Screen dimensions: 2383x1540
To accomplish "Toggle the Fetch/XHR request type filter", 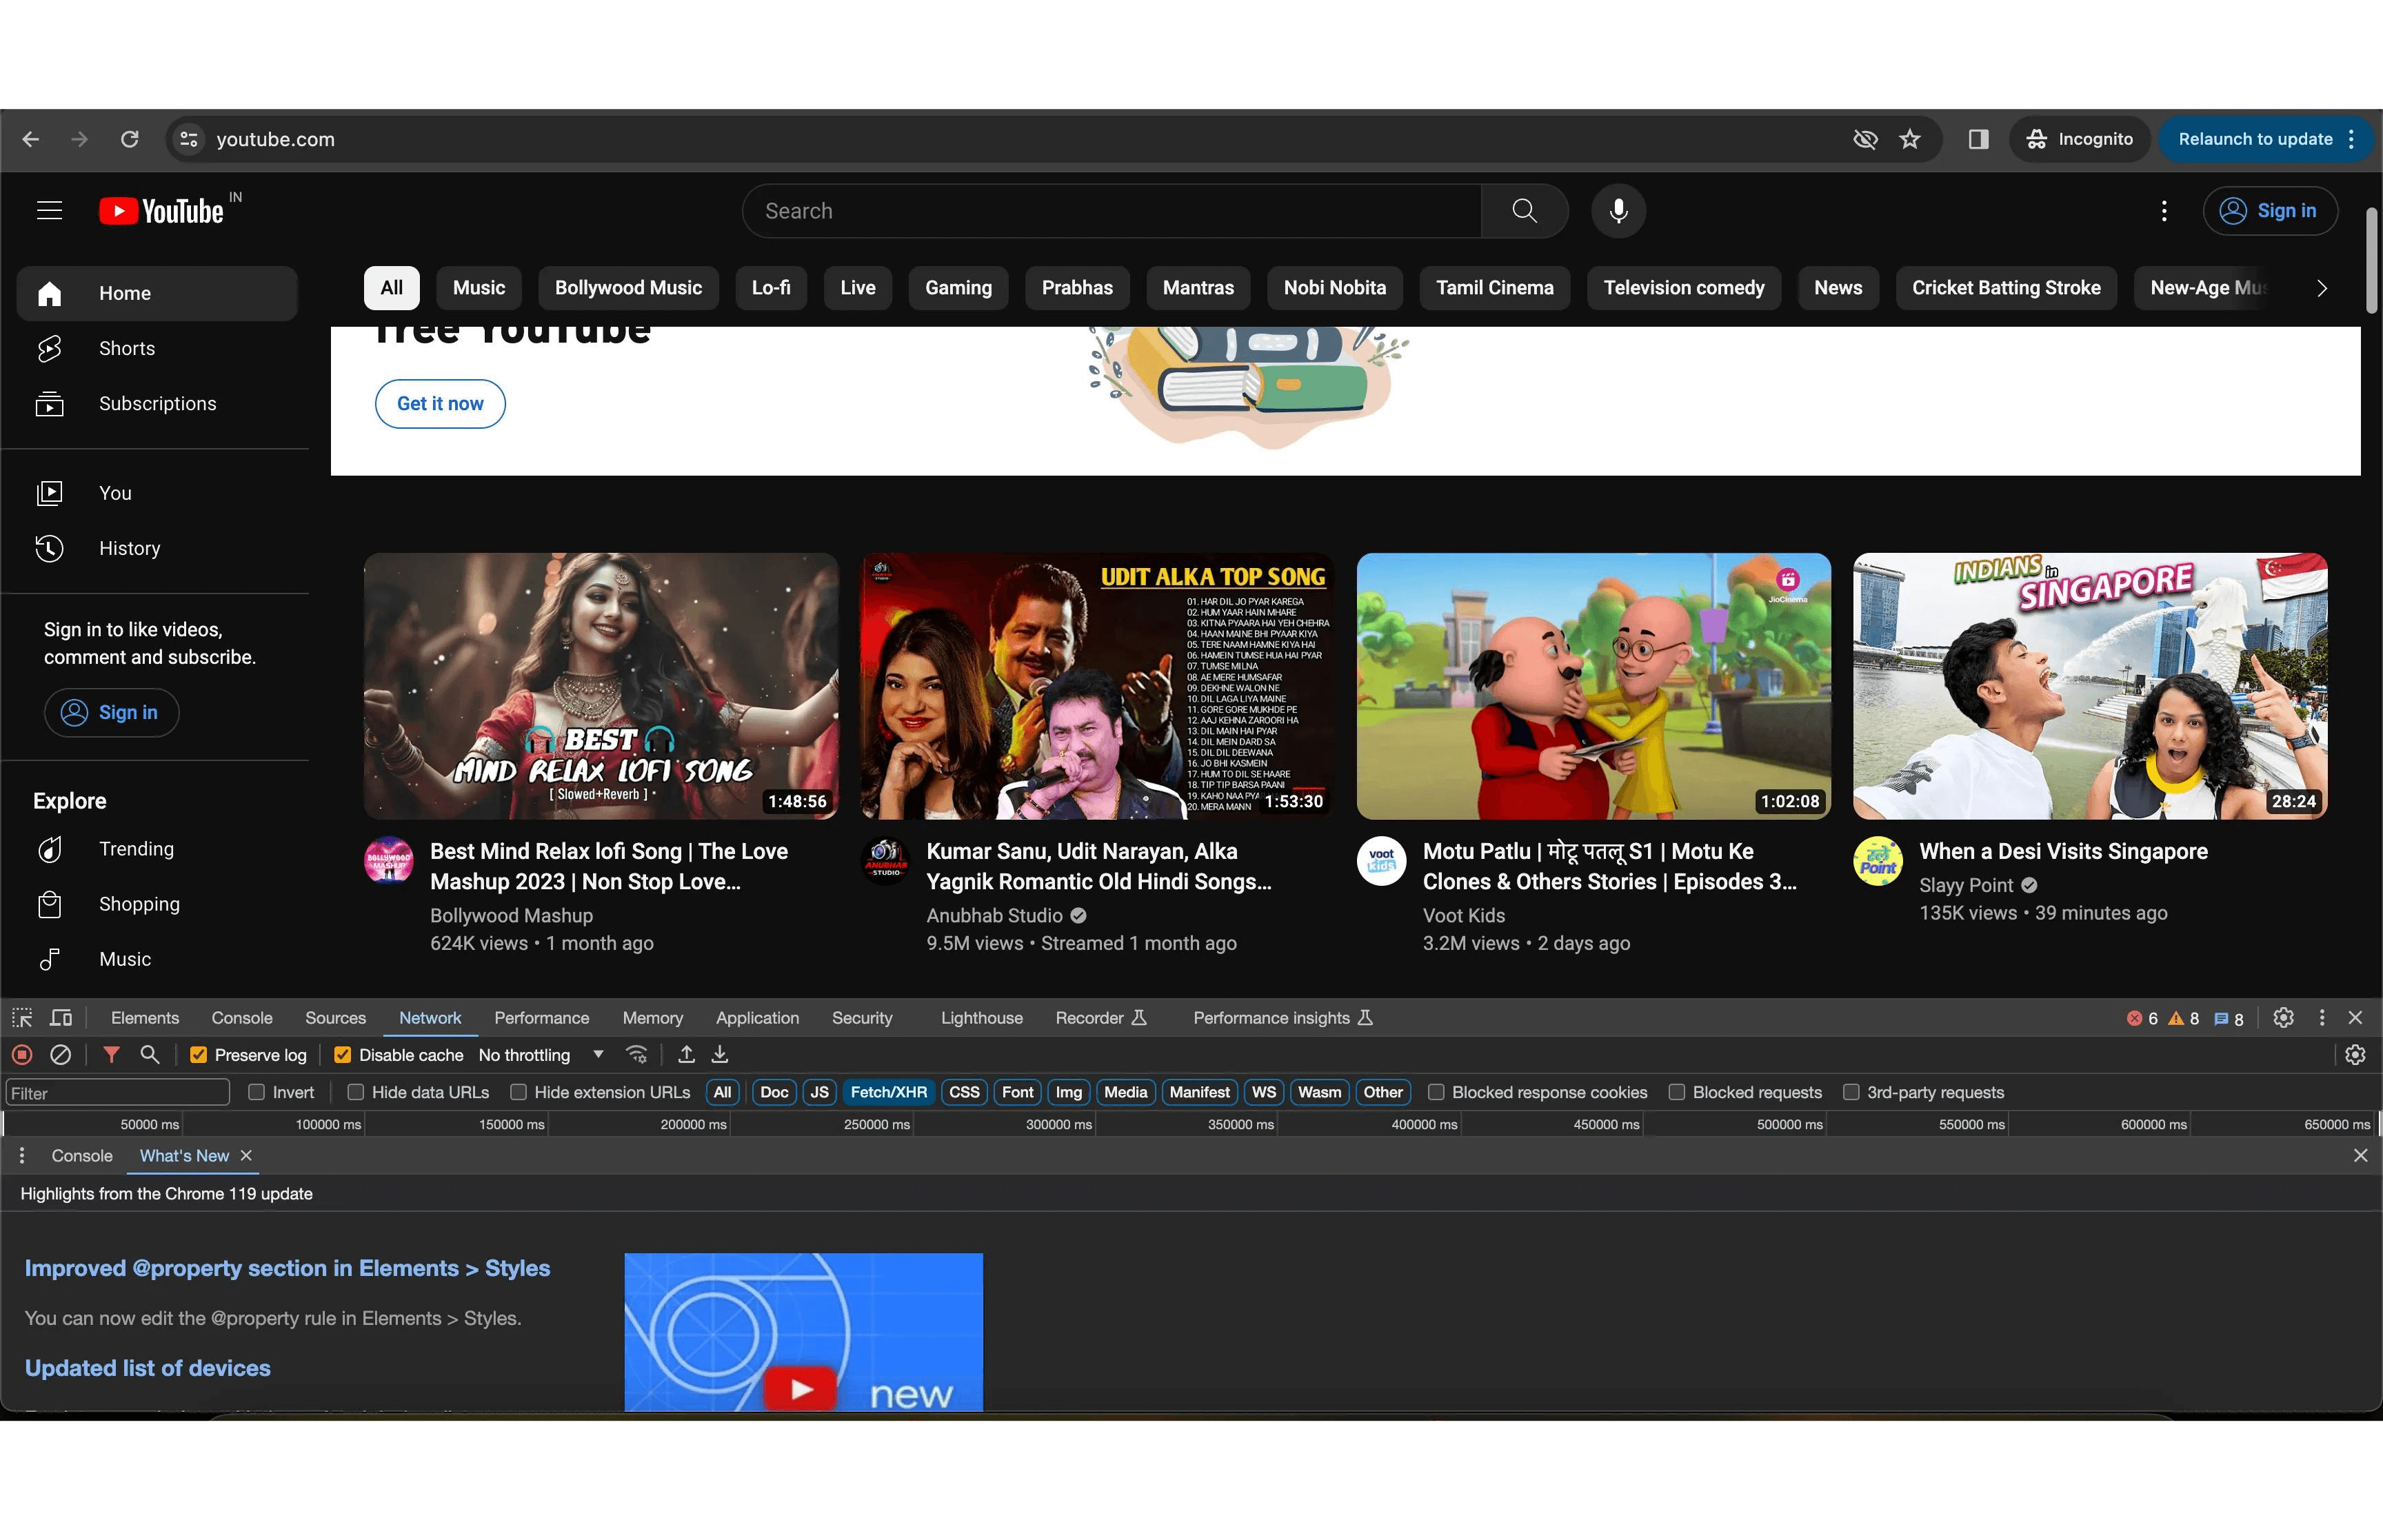I will click(x=888, y=1093).
